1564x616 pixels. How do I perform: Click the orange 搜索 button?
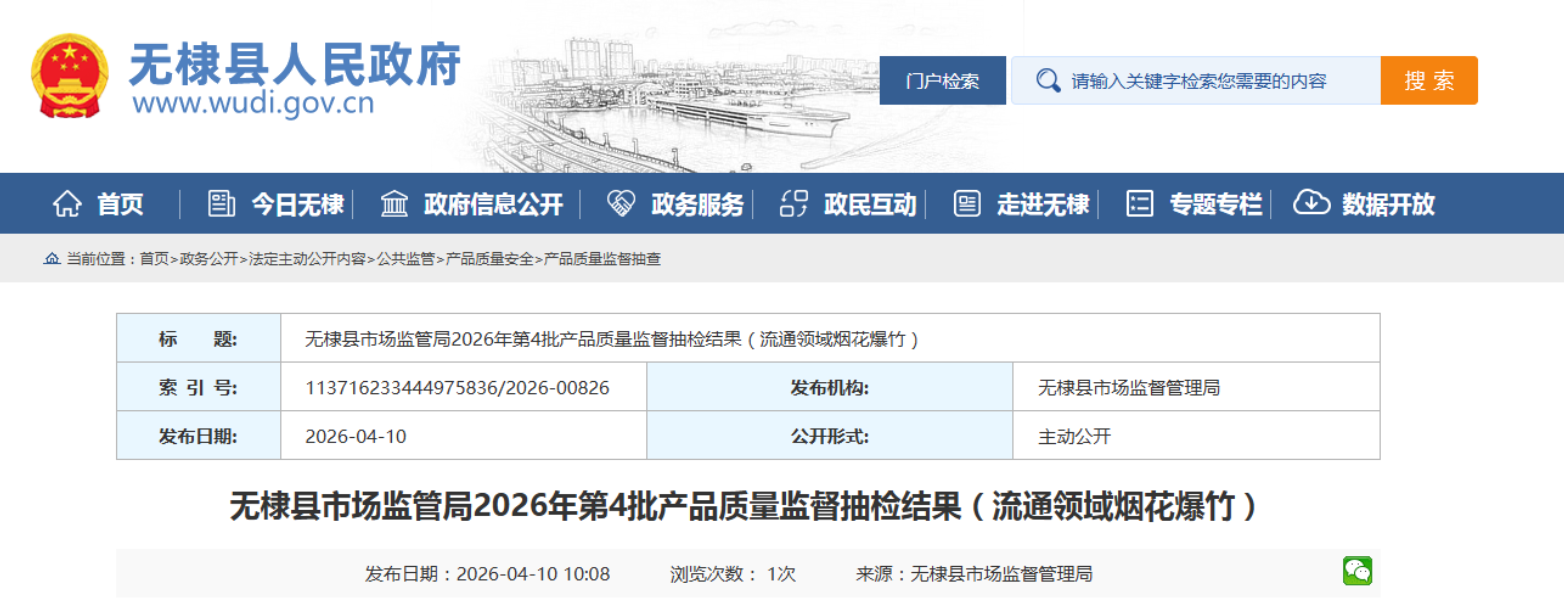pyautogui.click(x=1429, y=81)
